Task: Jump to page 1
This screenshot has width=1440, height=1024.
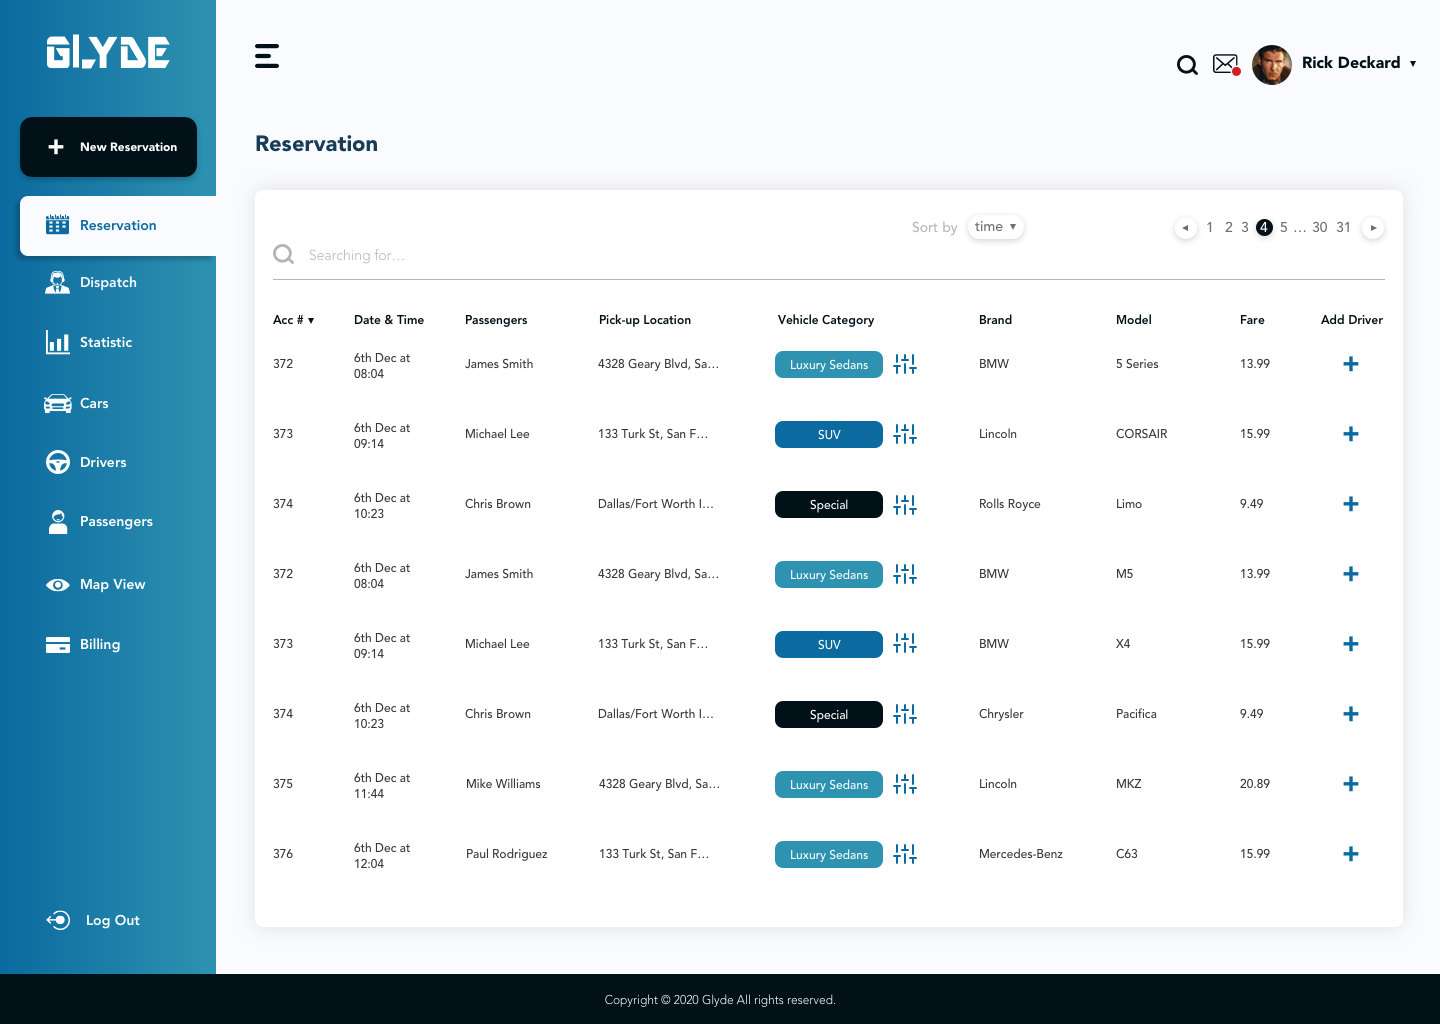Action: pyautogui.click(x=1209, y=228)
